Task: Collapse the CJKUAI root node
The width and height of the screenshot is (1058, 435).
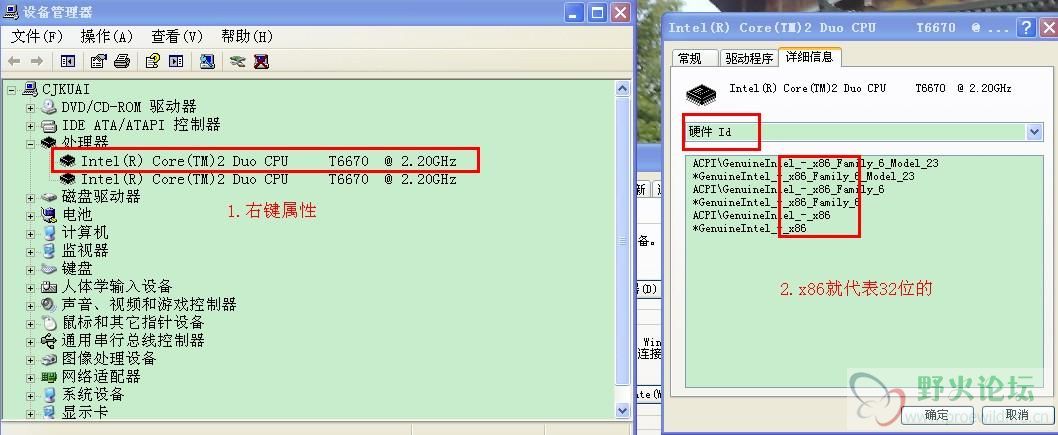Action: coord(11,89)
